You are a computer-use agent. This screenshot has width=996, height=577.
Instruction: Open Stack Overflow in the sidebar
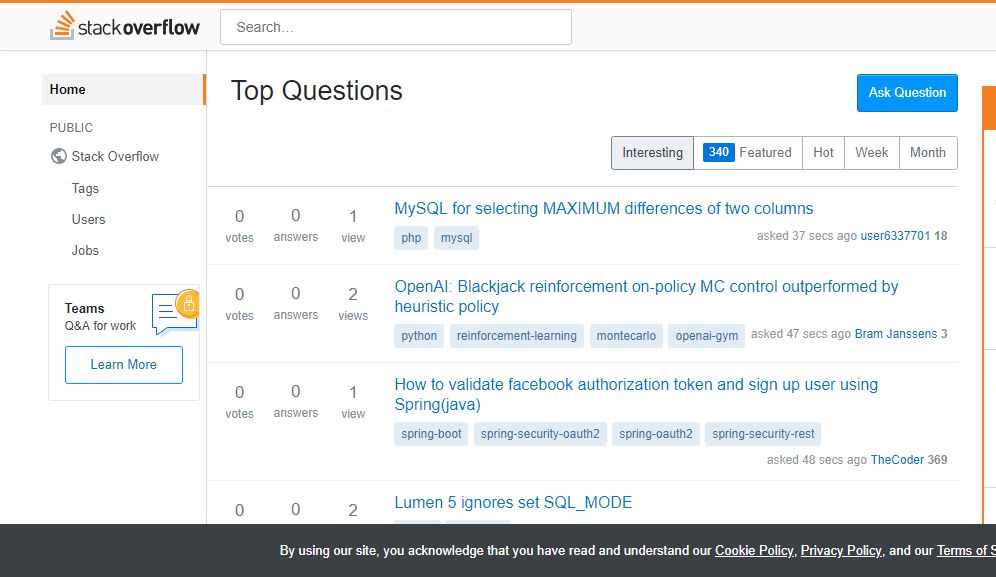115,156
